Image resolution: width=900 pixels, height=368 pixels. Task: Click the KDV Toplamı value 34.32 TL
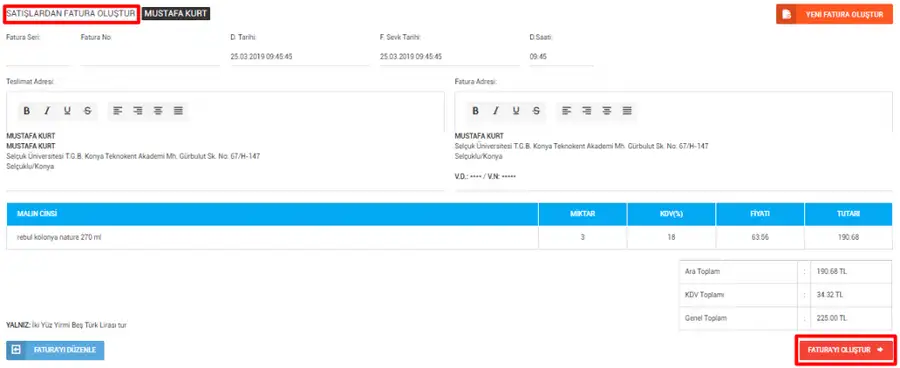(x=829, y=295)
